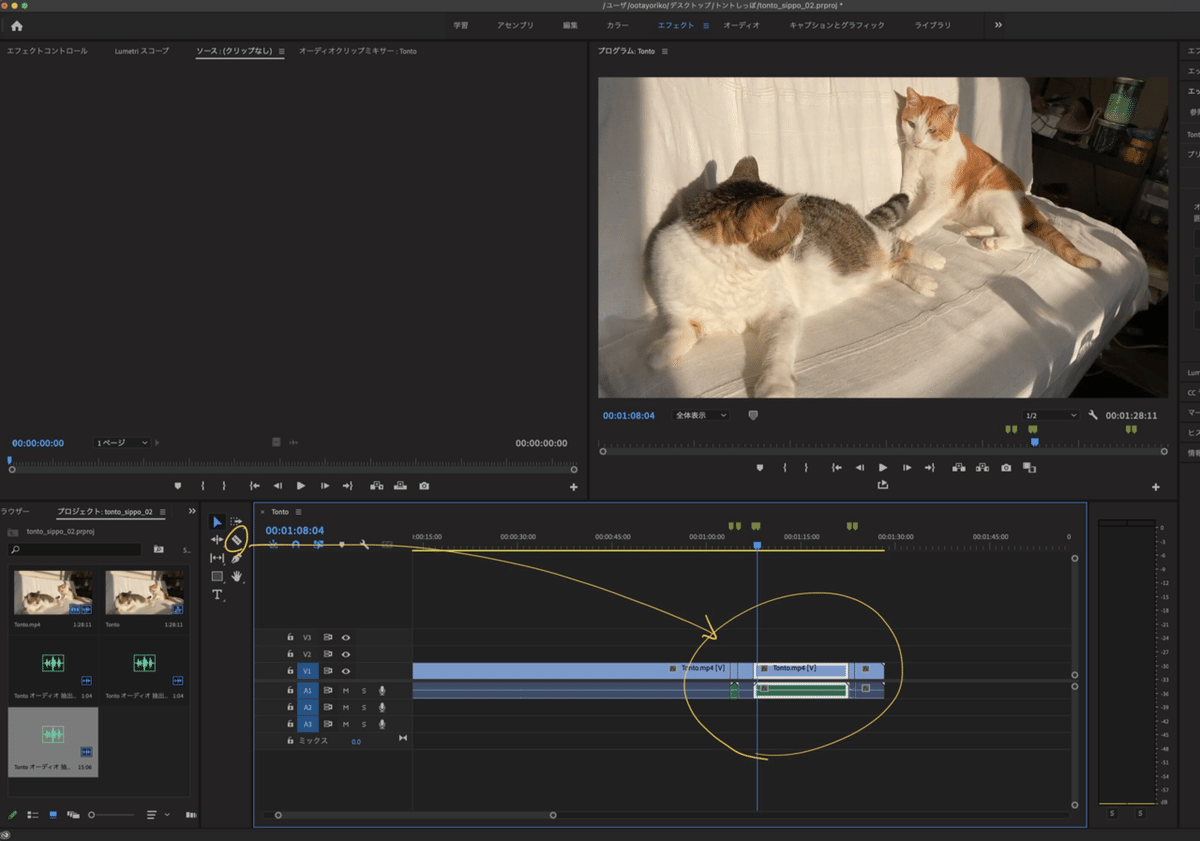Select the Ripple Edit tool
1200x841 pixels.
click(x=217, y=540)
